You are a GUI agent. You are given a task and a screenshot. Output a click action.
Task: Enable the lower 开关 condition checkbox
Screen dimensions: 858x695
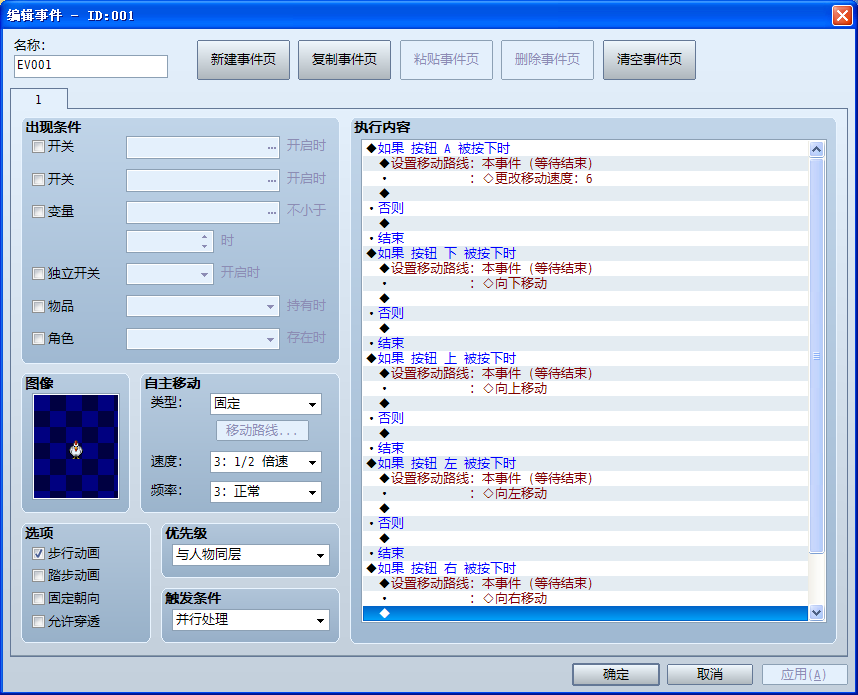point(38,179)
